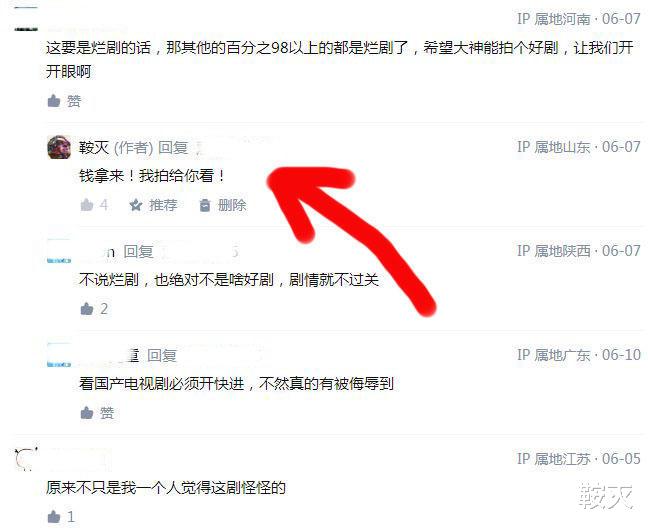Click the star 推荐 icon
Screen dimensions: 648x529
[136, 205]
